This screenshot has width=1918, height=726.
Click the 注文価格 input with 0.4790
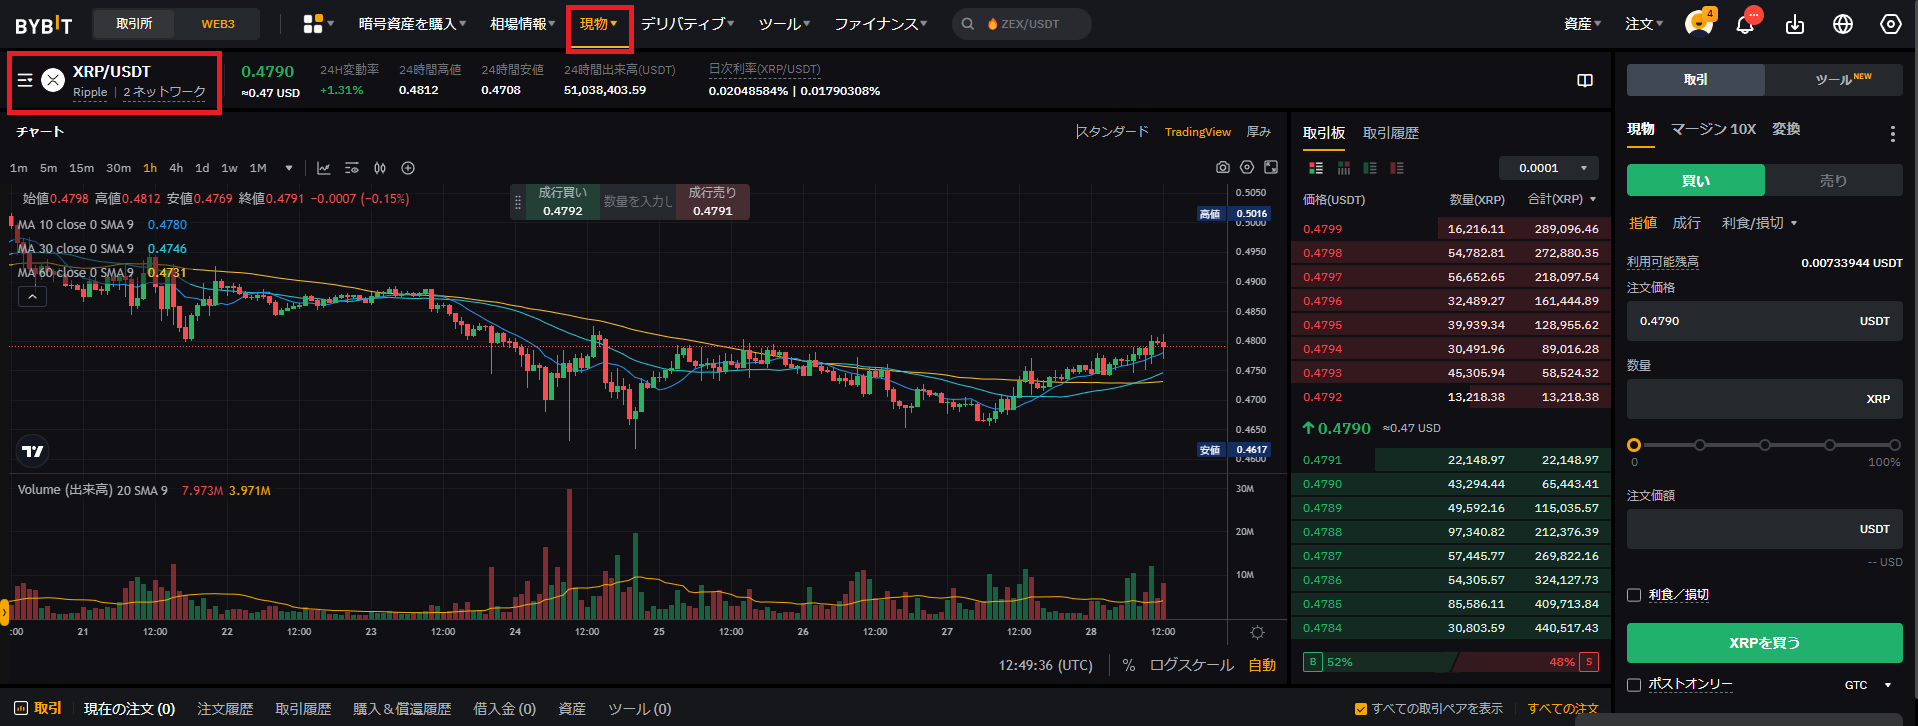click(1764, 321)
